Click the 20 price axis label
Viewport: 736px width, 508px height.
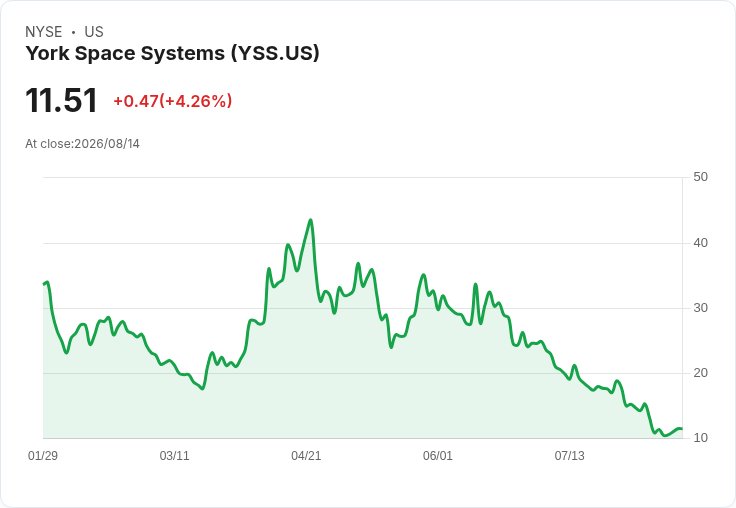pos(700,373)
